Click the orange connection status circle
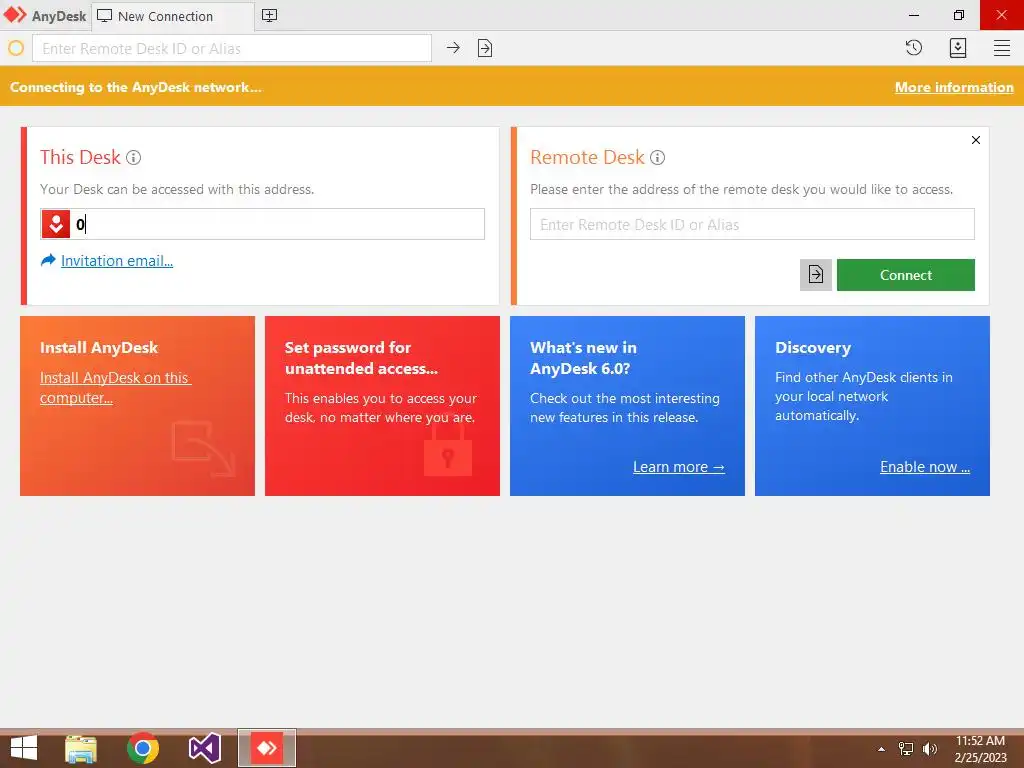The width and height of the screenshot is (1024, 768). [x=16, y=48]
